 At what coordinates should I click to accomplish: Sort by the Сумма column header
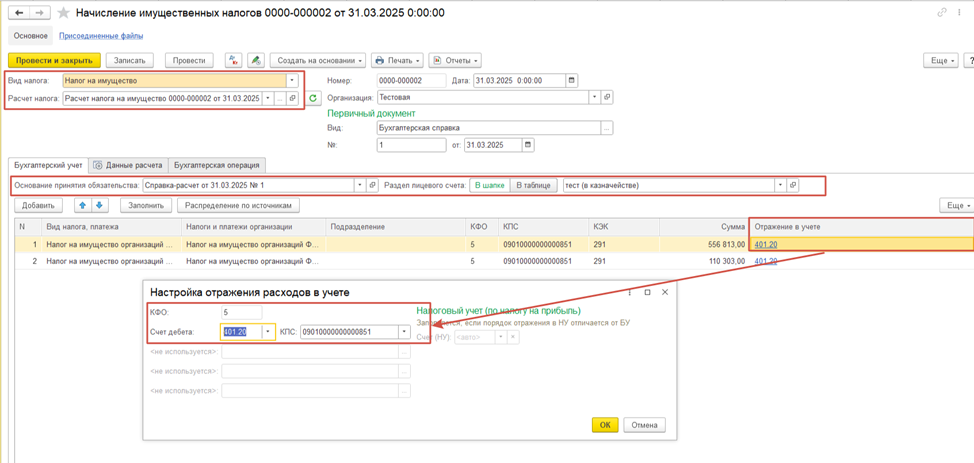pyautogui.click(x=704, y=227)
